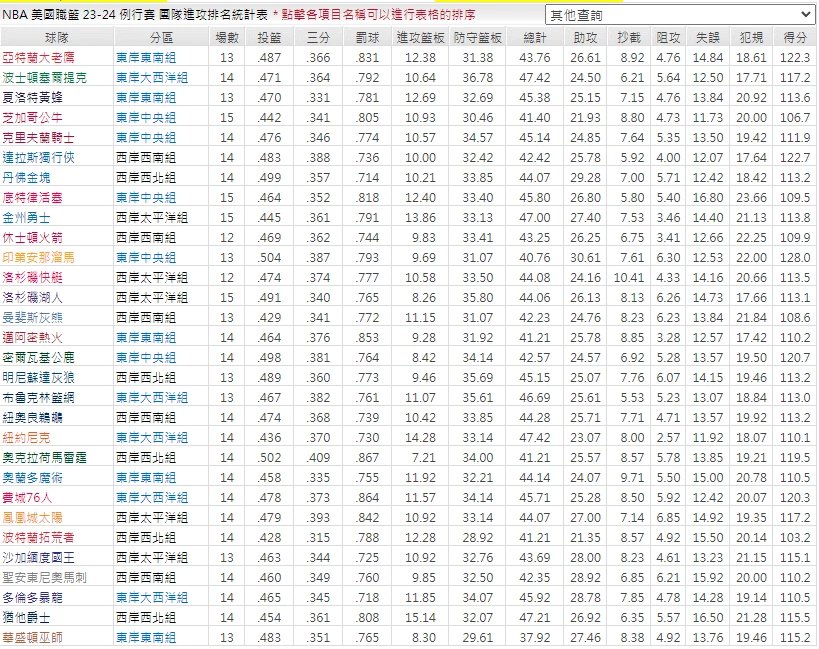Sort the table by 球隊 column header
This screenshot has width=819, height=649.
pyautogui.click(x=57, y=38)
